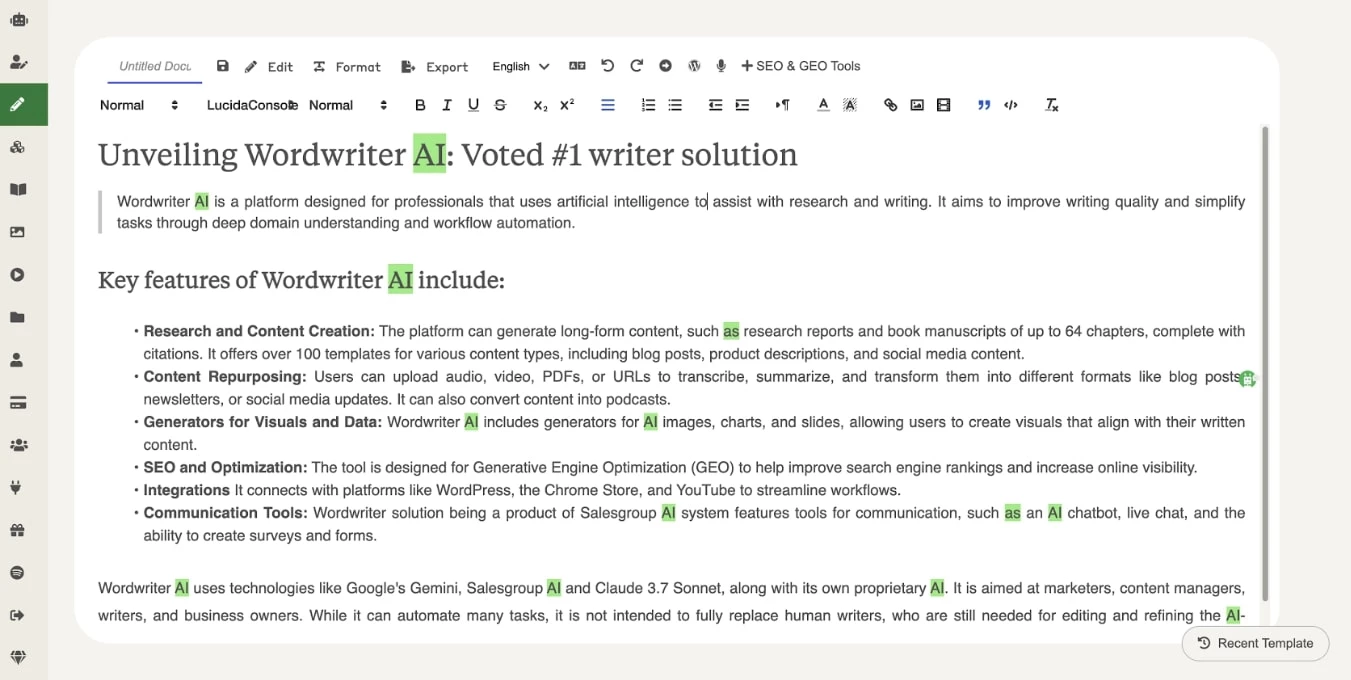1351x680 pixels.
Task: Open the text alignment dropdown
Action: pos(607,105)
